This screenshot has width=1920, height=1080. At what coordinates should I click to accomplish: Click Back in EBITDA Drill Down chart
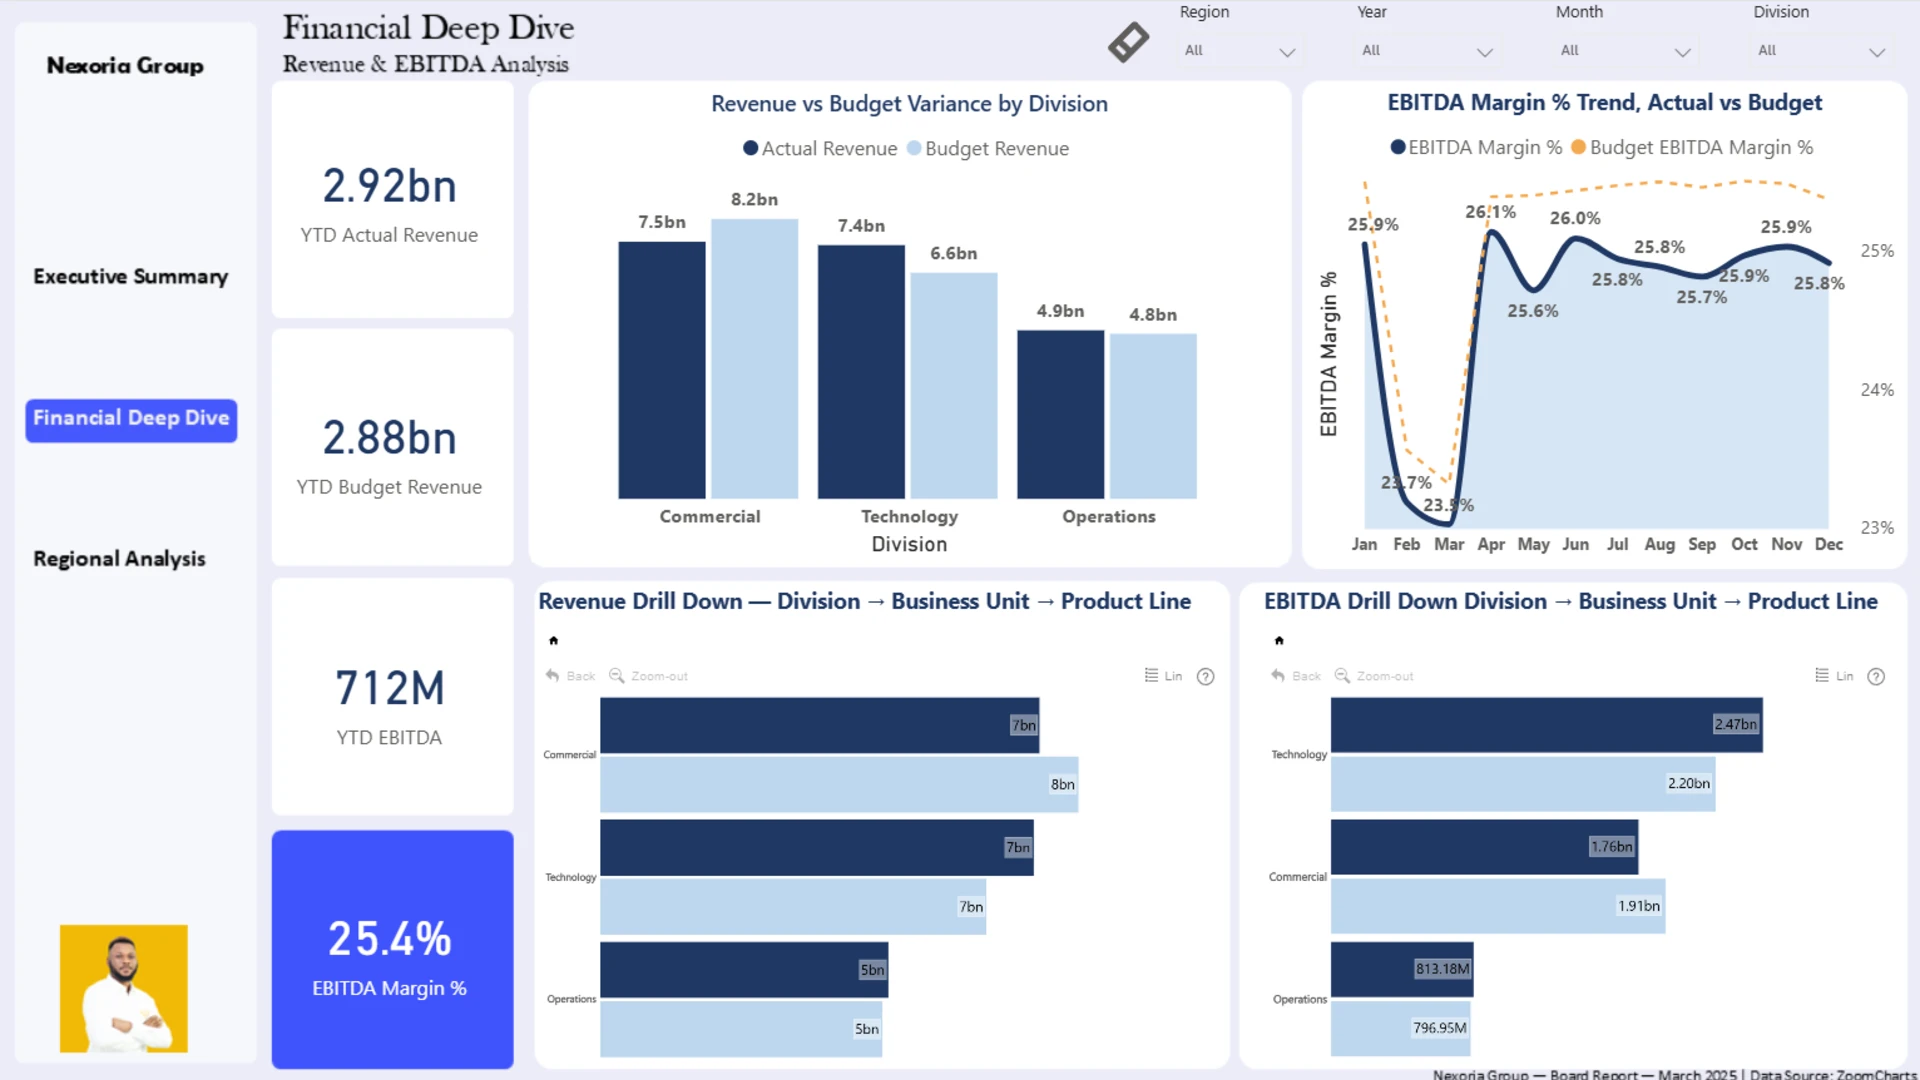(x=1295, y=676)
